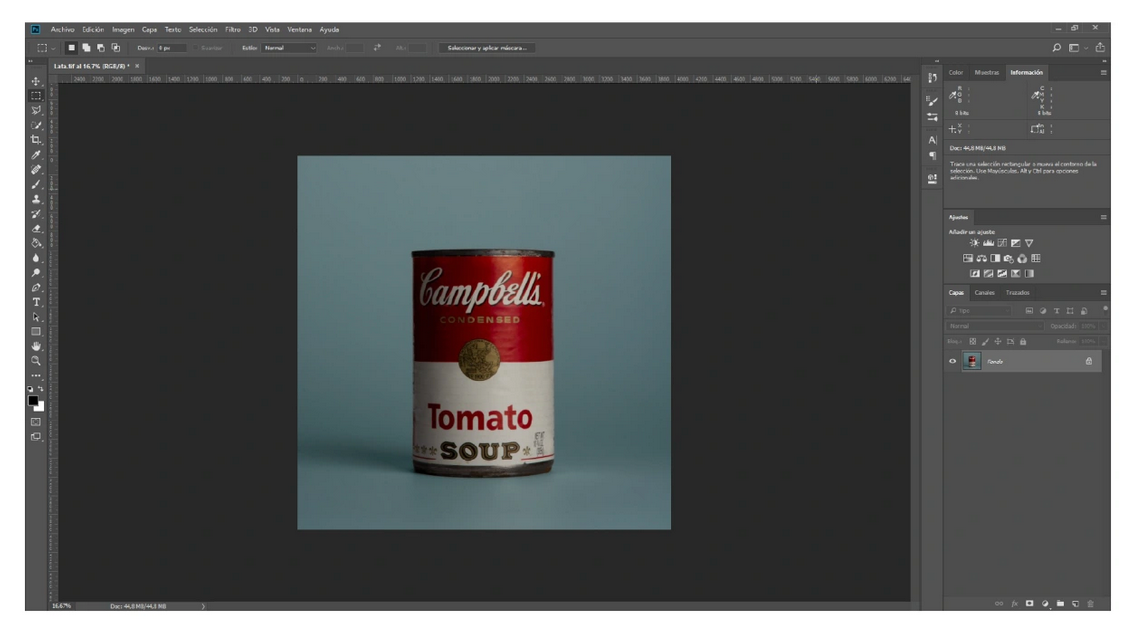Select the Zoom tool
The width and height of the screenshot is (1134, 638).
tap(35, 361)
